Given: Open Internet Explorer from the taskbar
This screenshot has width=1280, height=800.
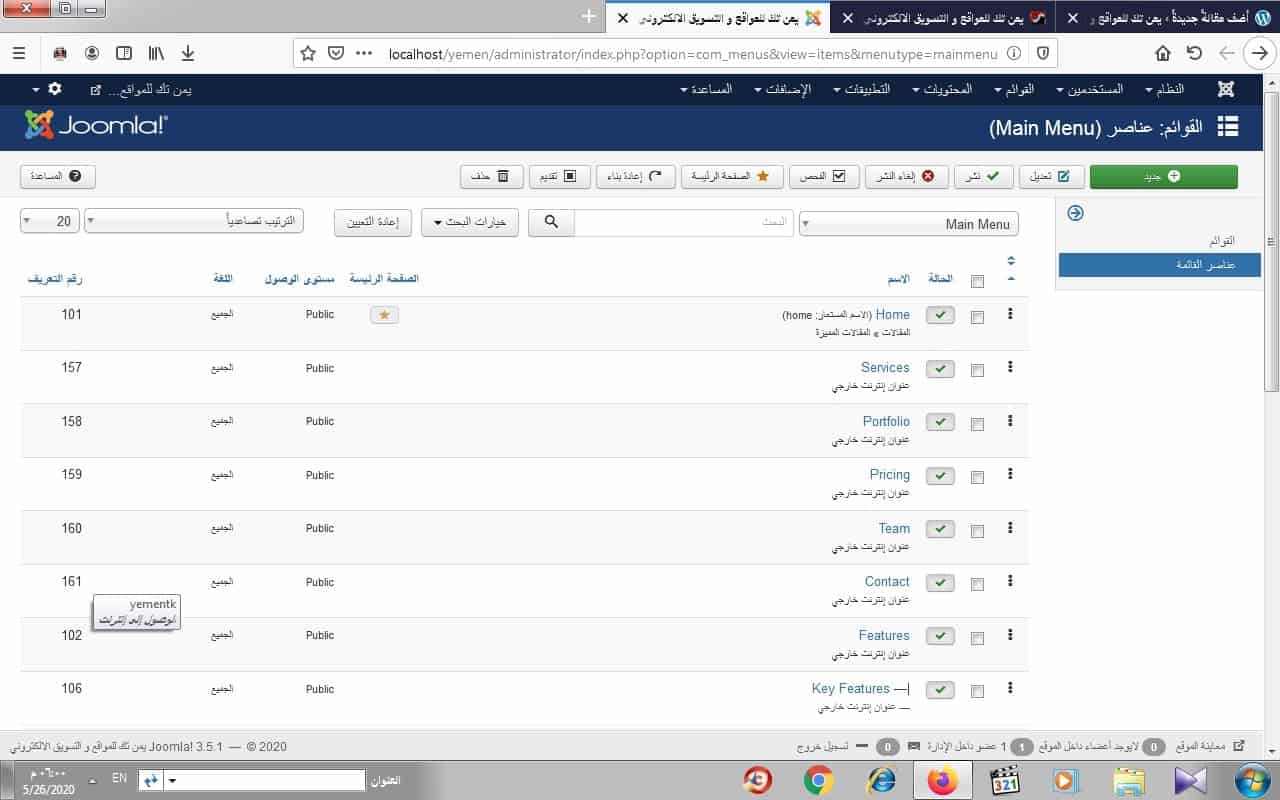Looking at the screenshot, I should point(880,780).
